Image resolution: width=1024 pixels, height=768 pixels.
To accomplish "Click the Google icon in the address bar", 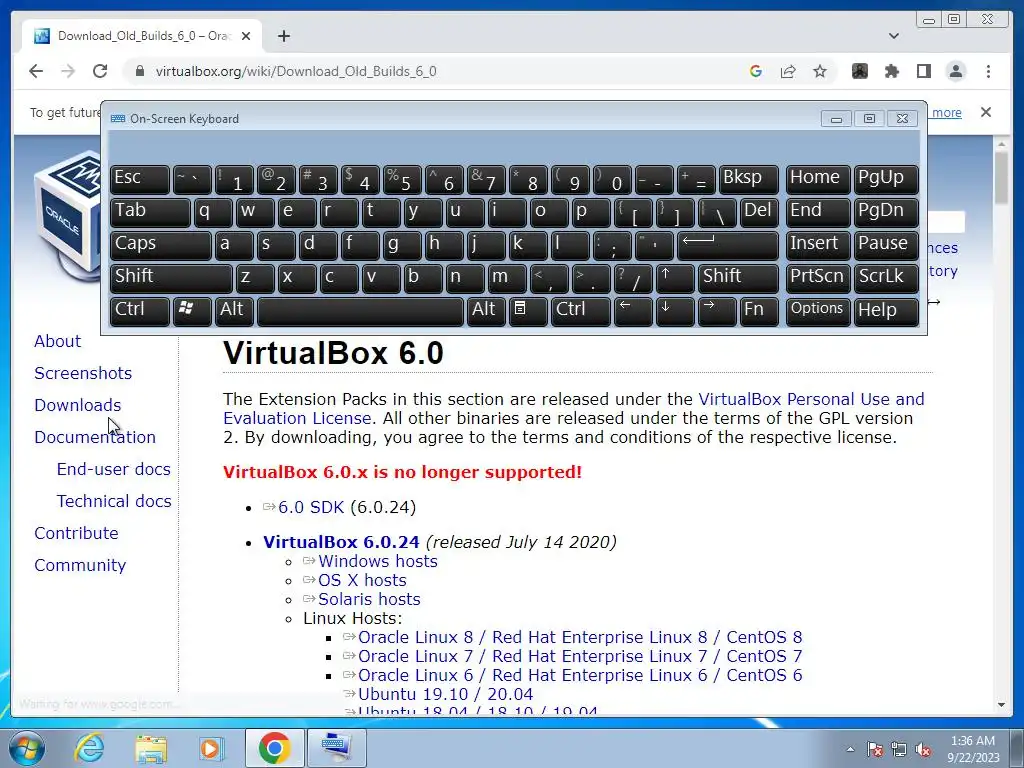I will (756, 71).
